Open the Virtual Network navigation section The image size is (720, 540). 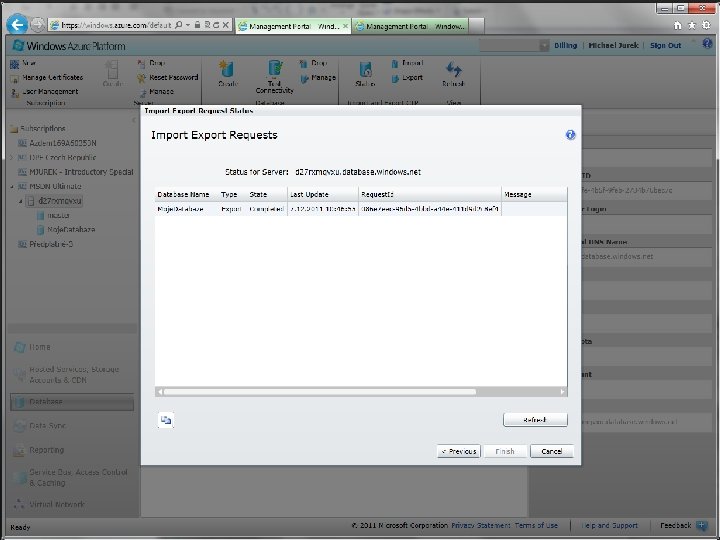coord(49,504)
